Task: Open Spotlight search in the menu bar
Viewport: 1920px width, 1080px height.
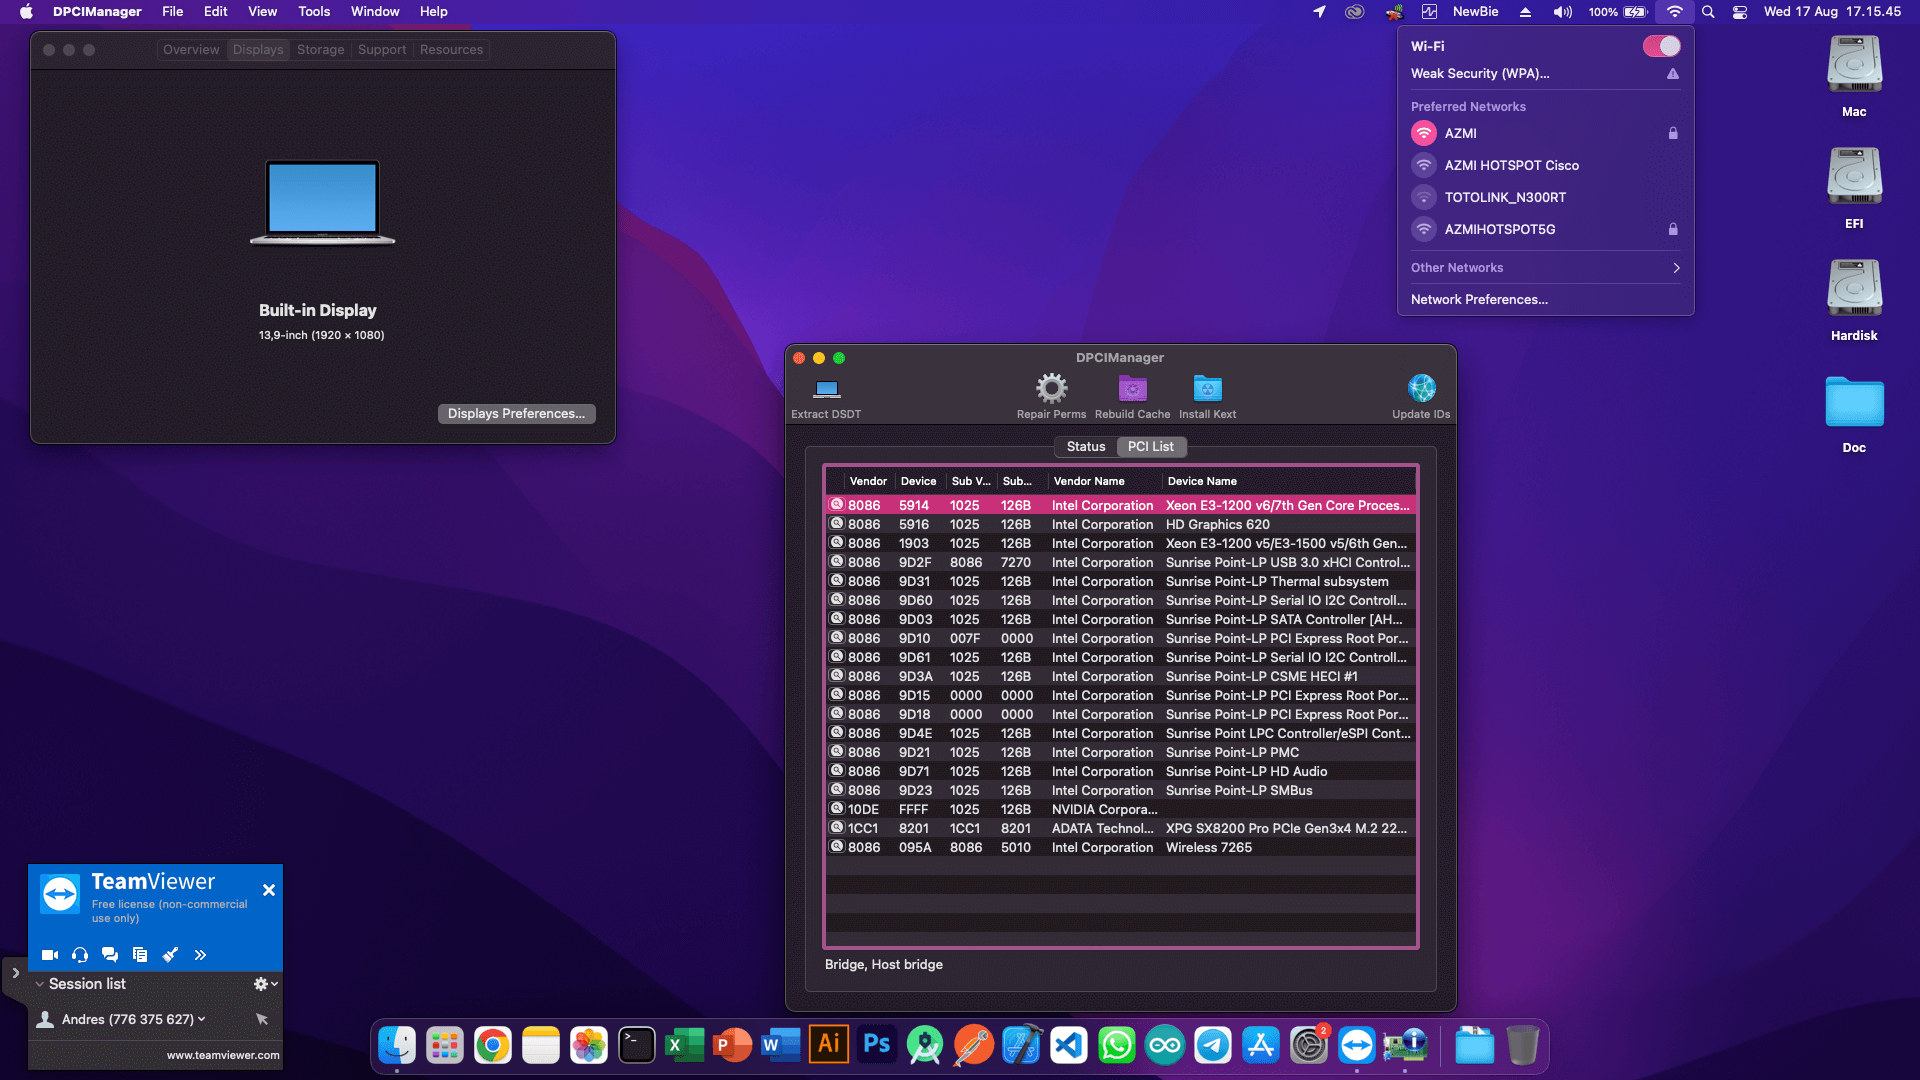Action: [1708, 12]
